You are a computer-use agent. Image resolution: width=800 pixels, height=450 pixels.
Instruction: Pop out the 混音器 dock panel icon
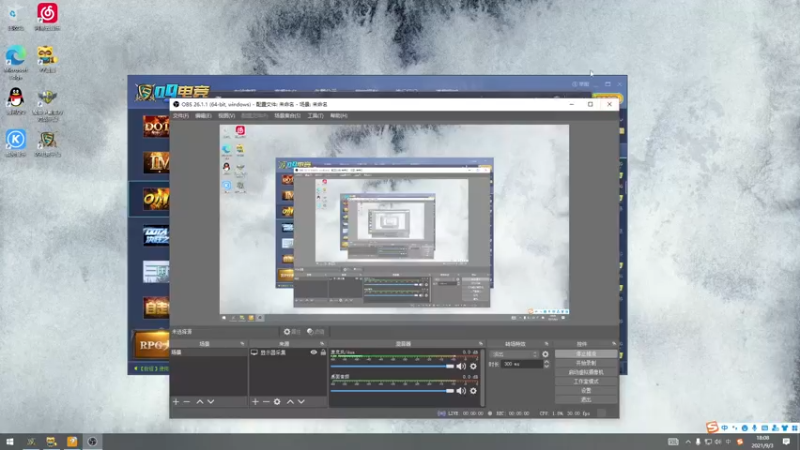point(481,344)
